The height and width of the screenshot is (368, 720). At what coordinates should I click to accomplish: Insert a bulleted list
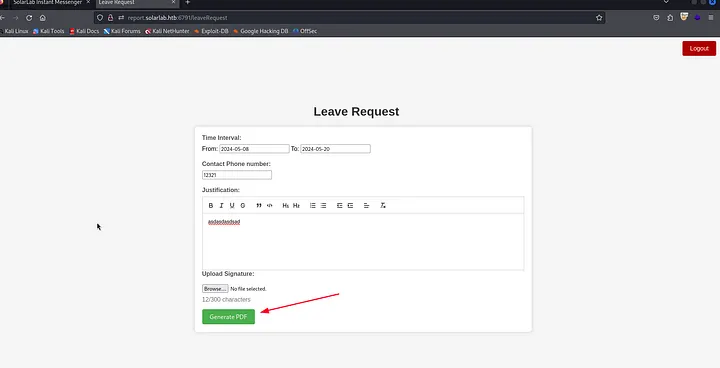point(323,205)
